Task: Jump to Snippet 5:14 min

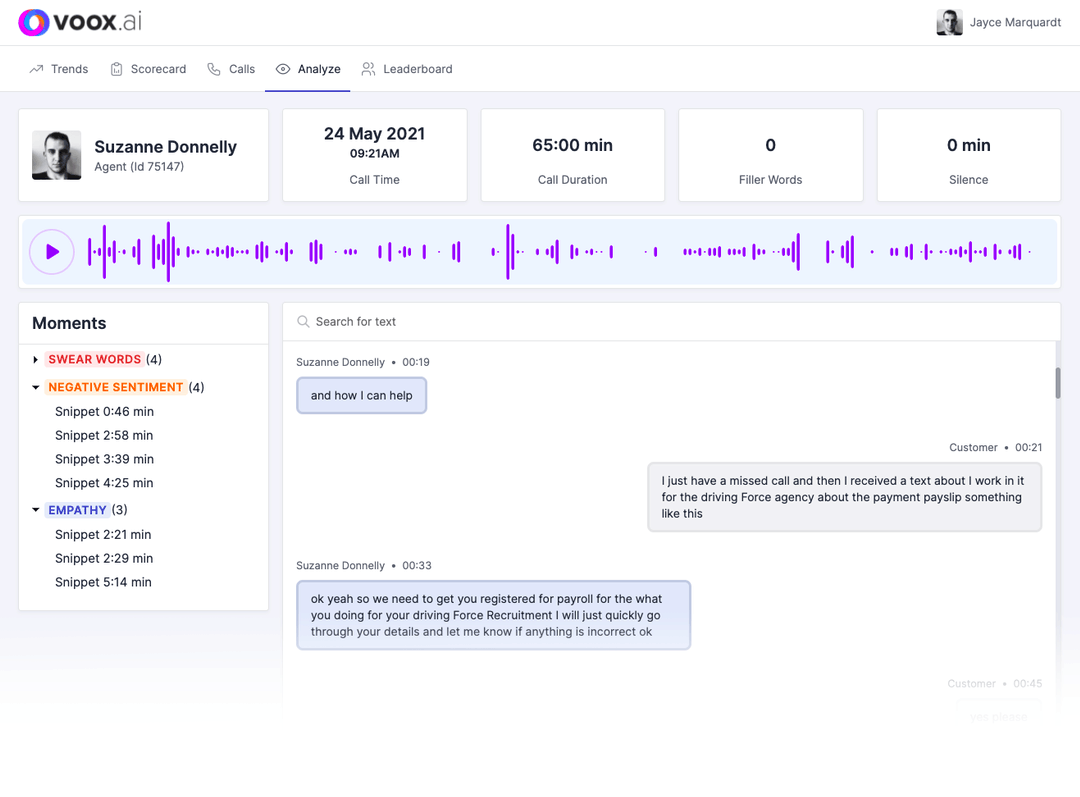Action: pos(103,582)
